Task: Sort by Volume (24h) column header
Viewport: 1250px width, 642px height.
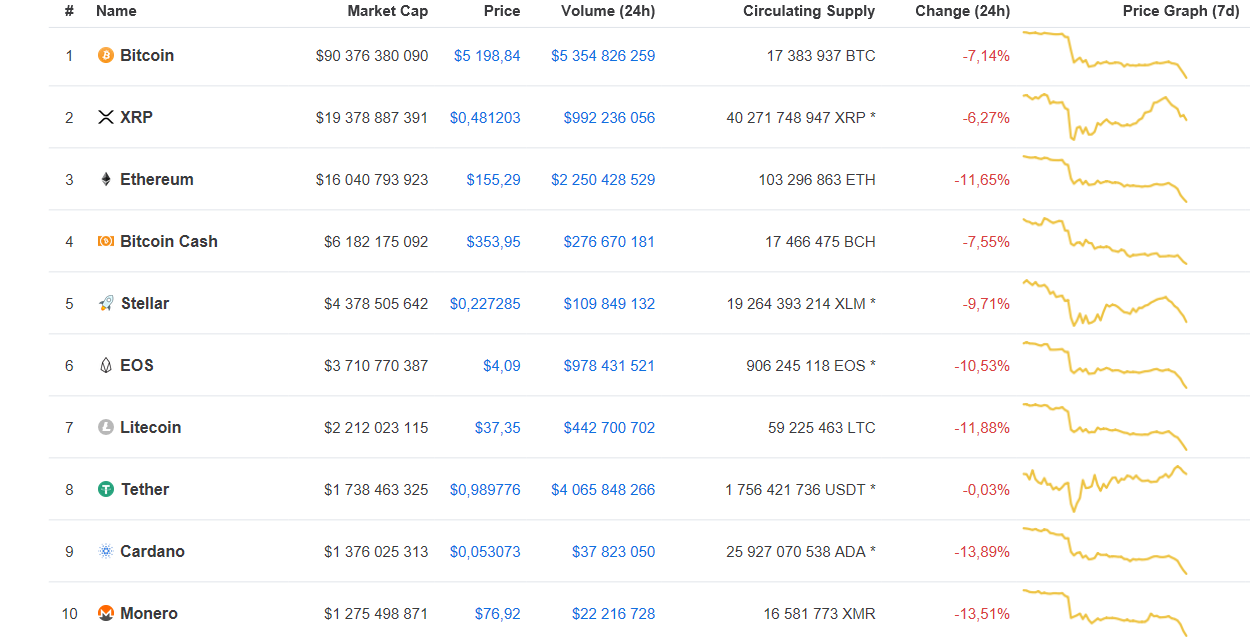Action: tap(608, 11)
